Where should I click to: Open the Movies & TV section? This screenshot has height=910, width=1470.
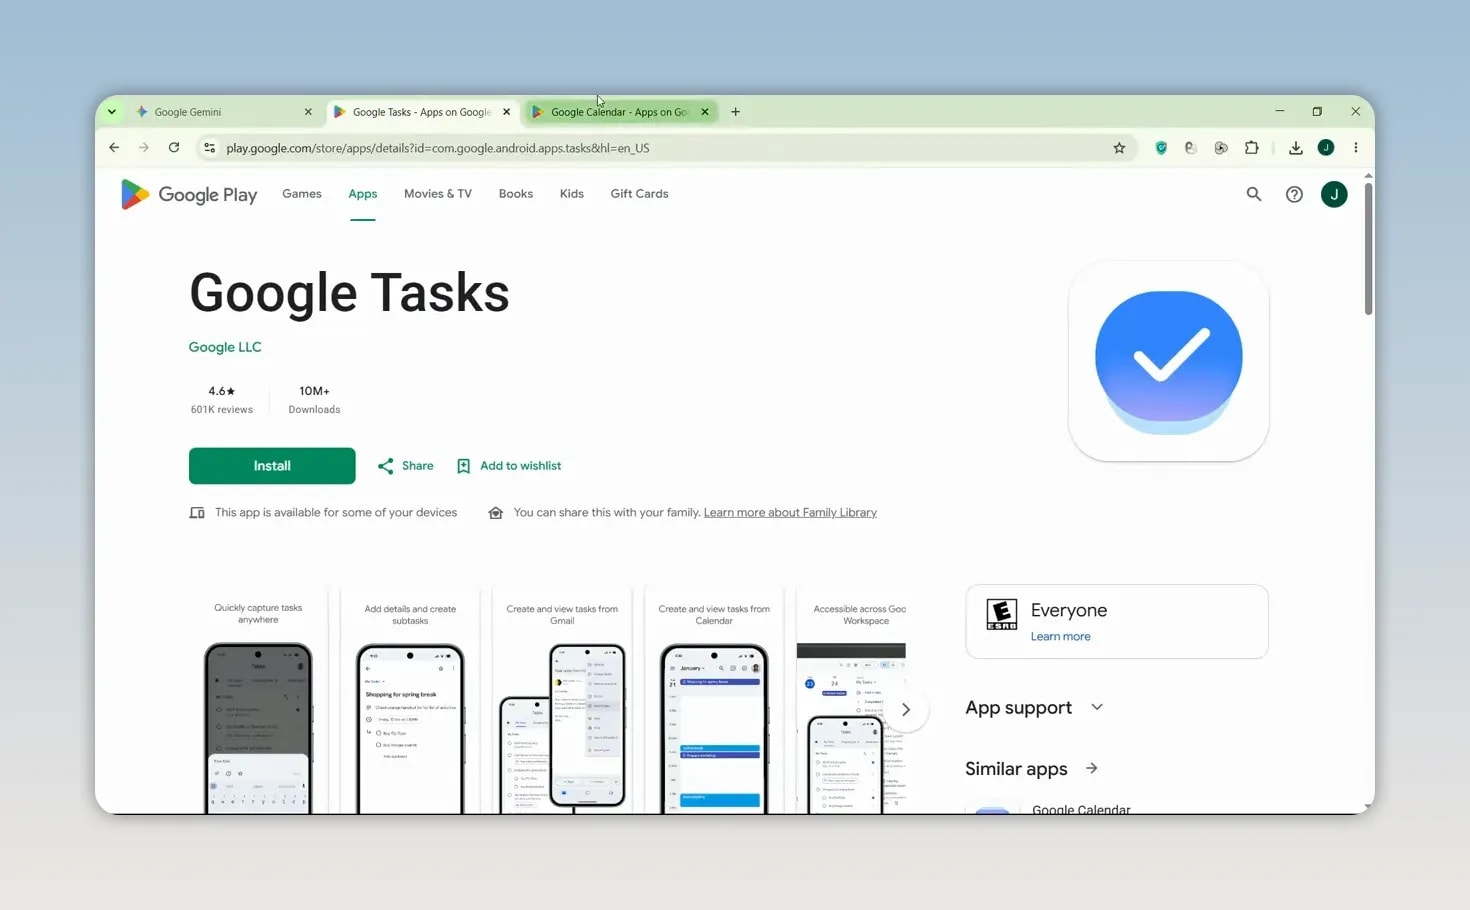(x=438, y=194)
